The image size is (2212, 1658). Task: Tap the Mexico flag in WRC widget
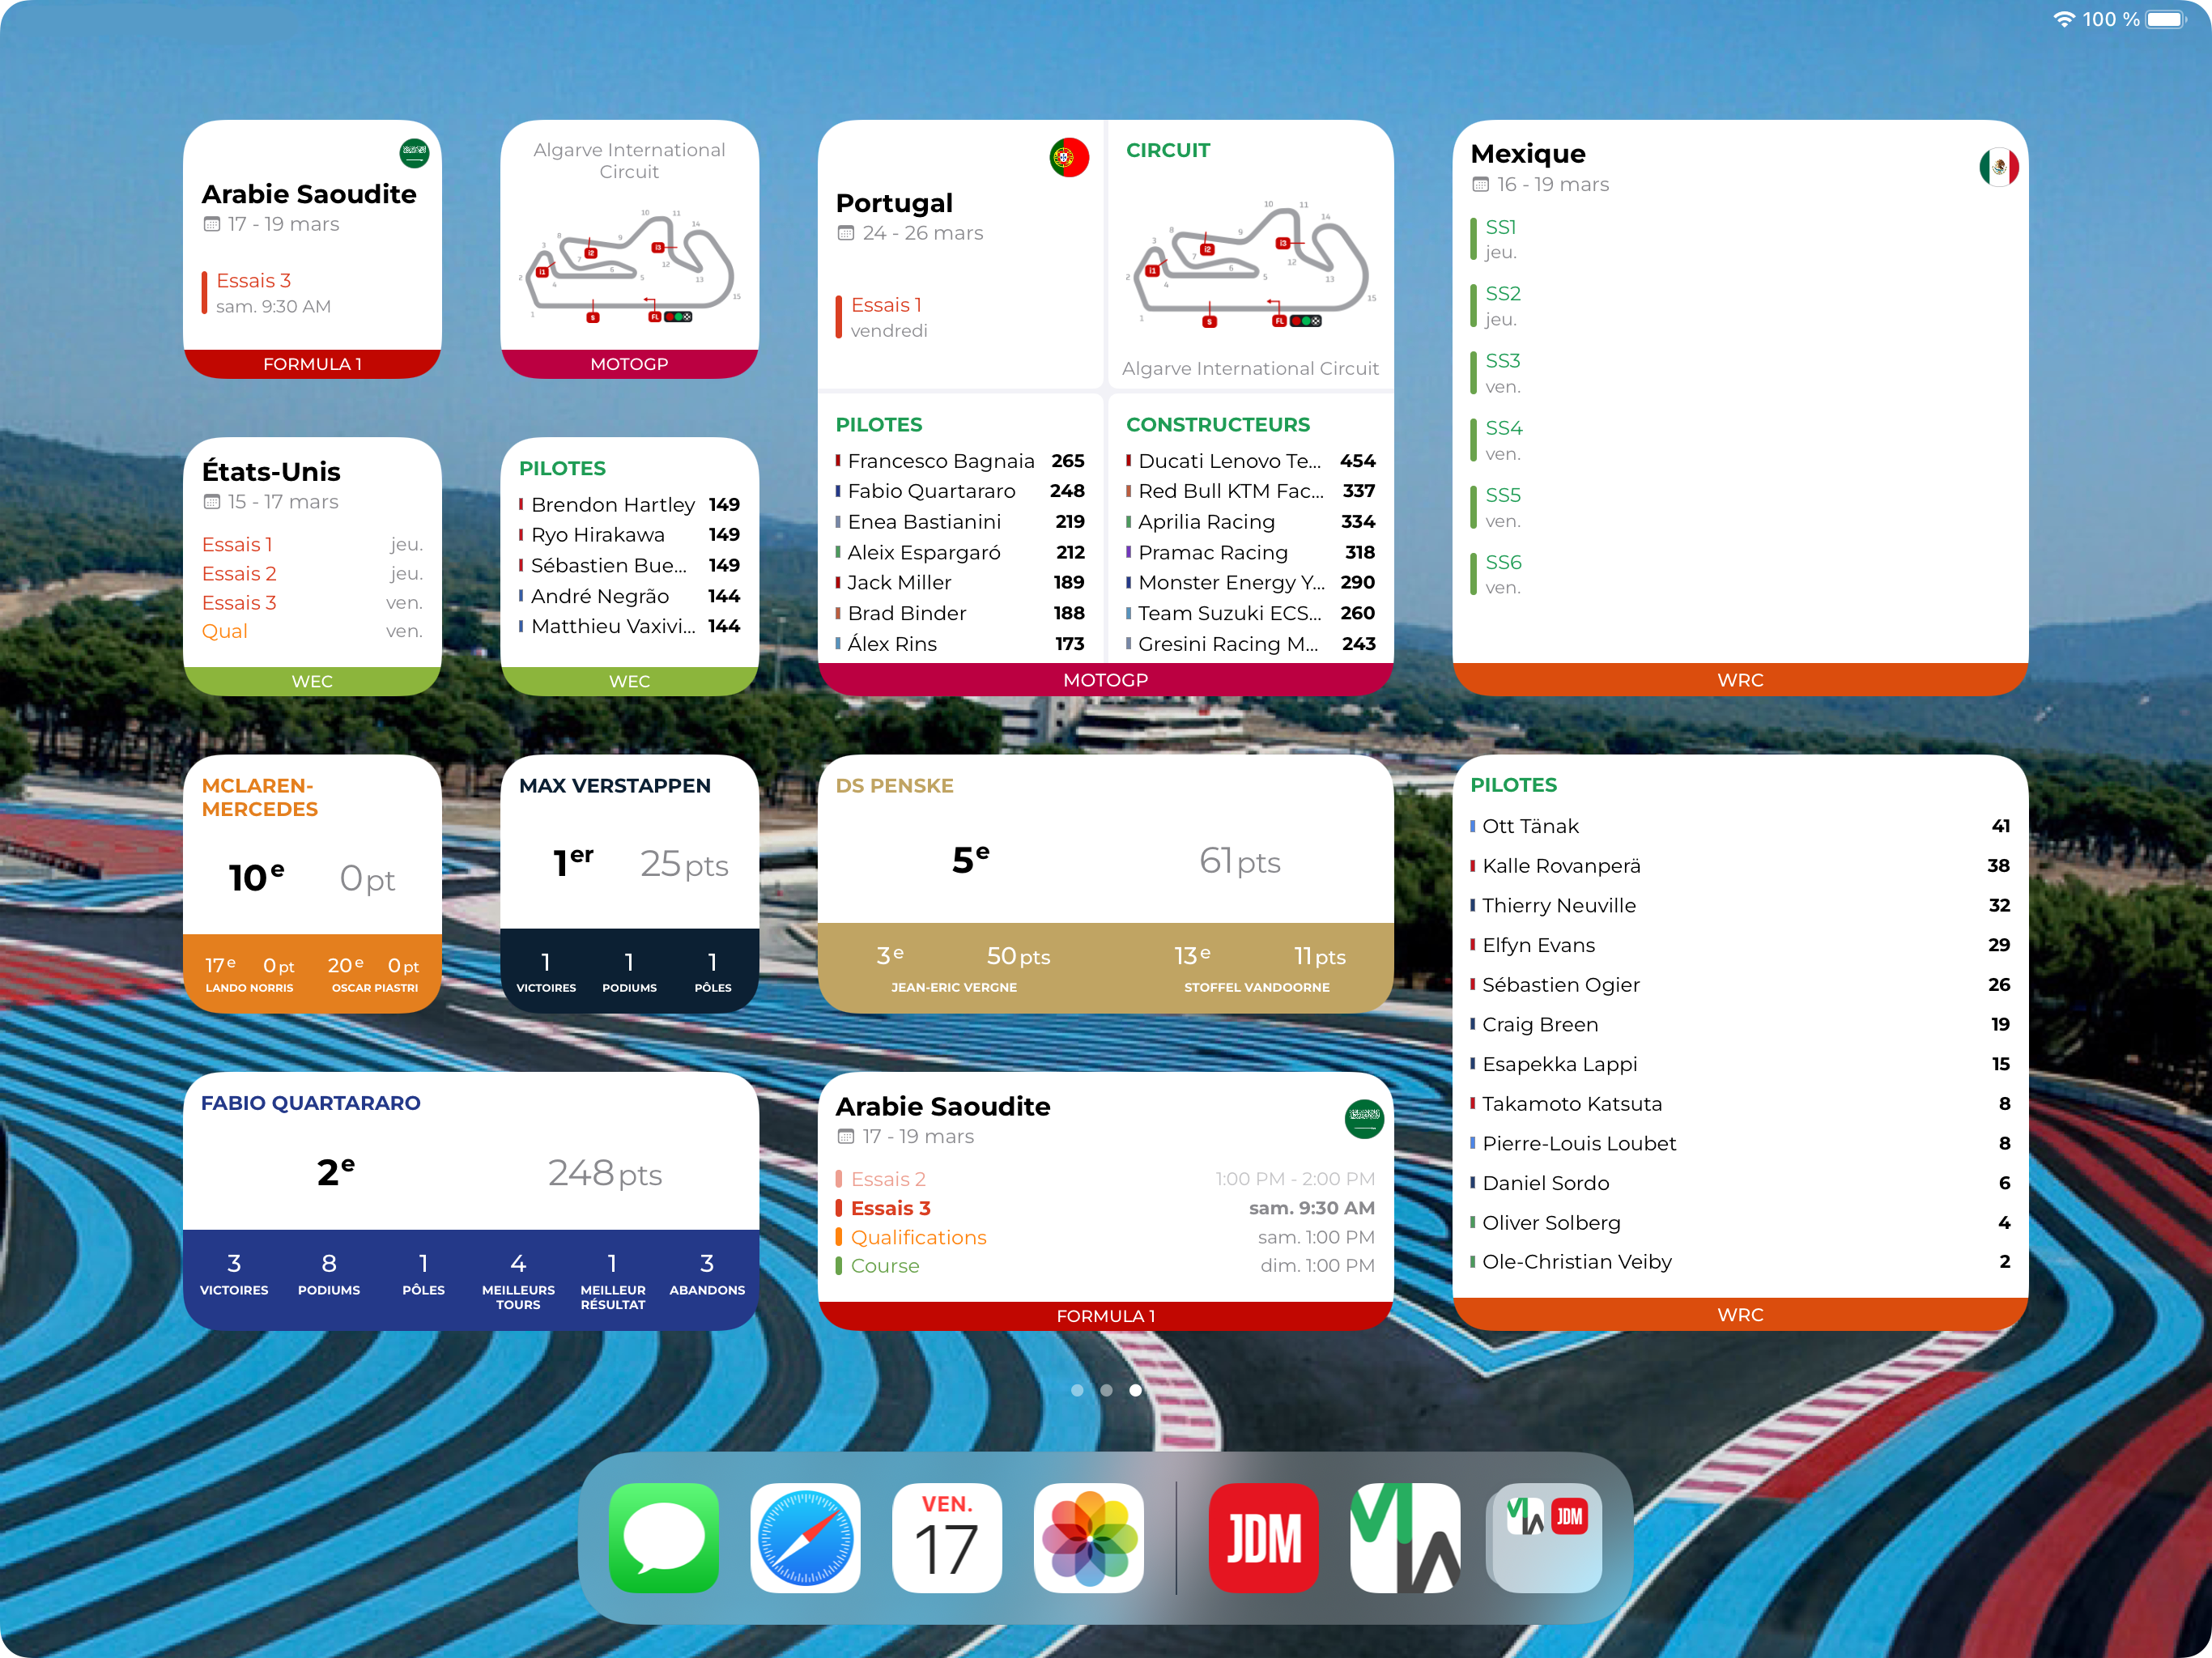[1998, 166]
